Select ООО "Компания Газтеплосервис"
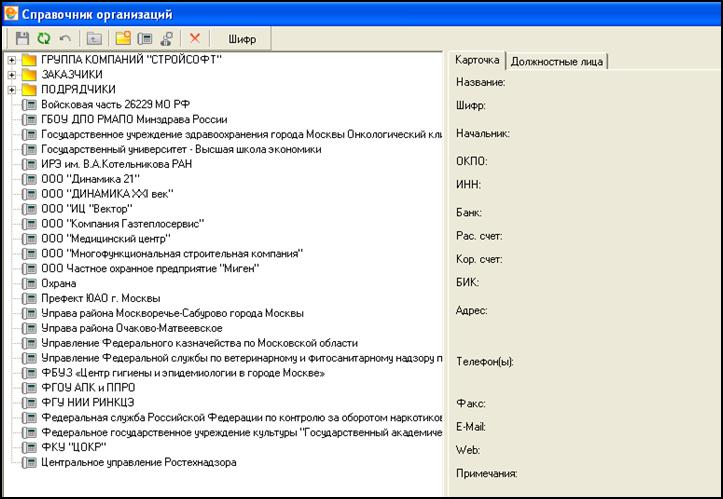 tap(123, 224)
